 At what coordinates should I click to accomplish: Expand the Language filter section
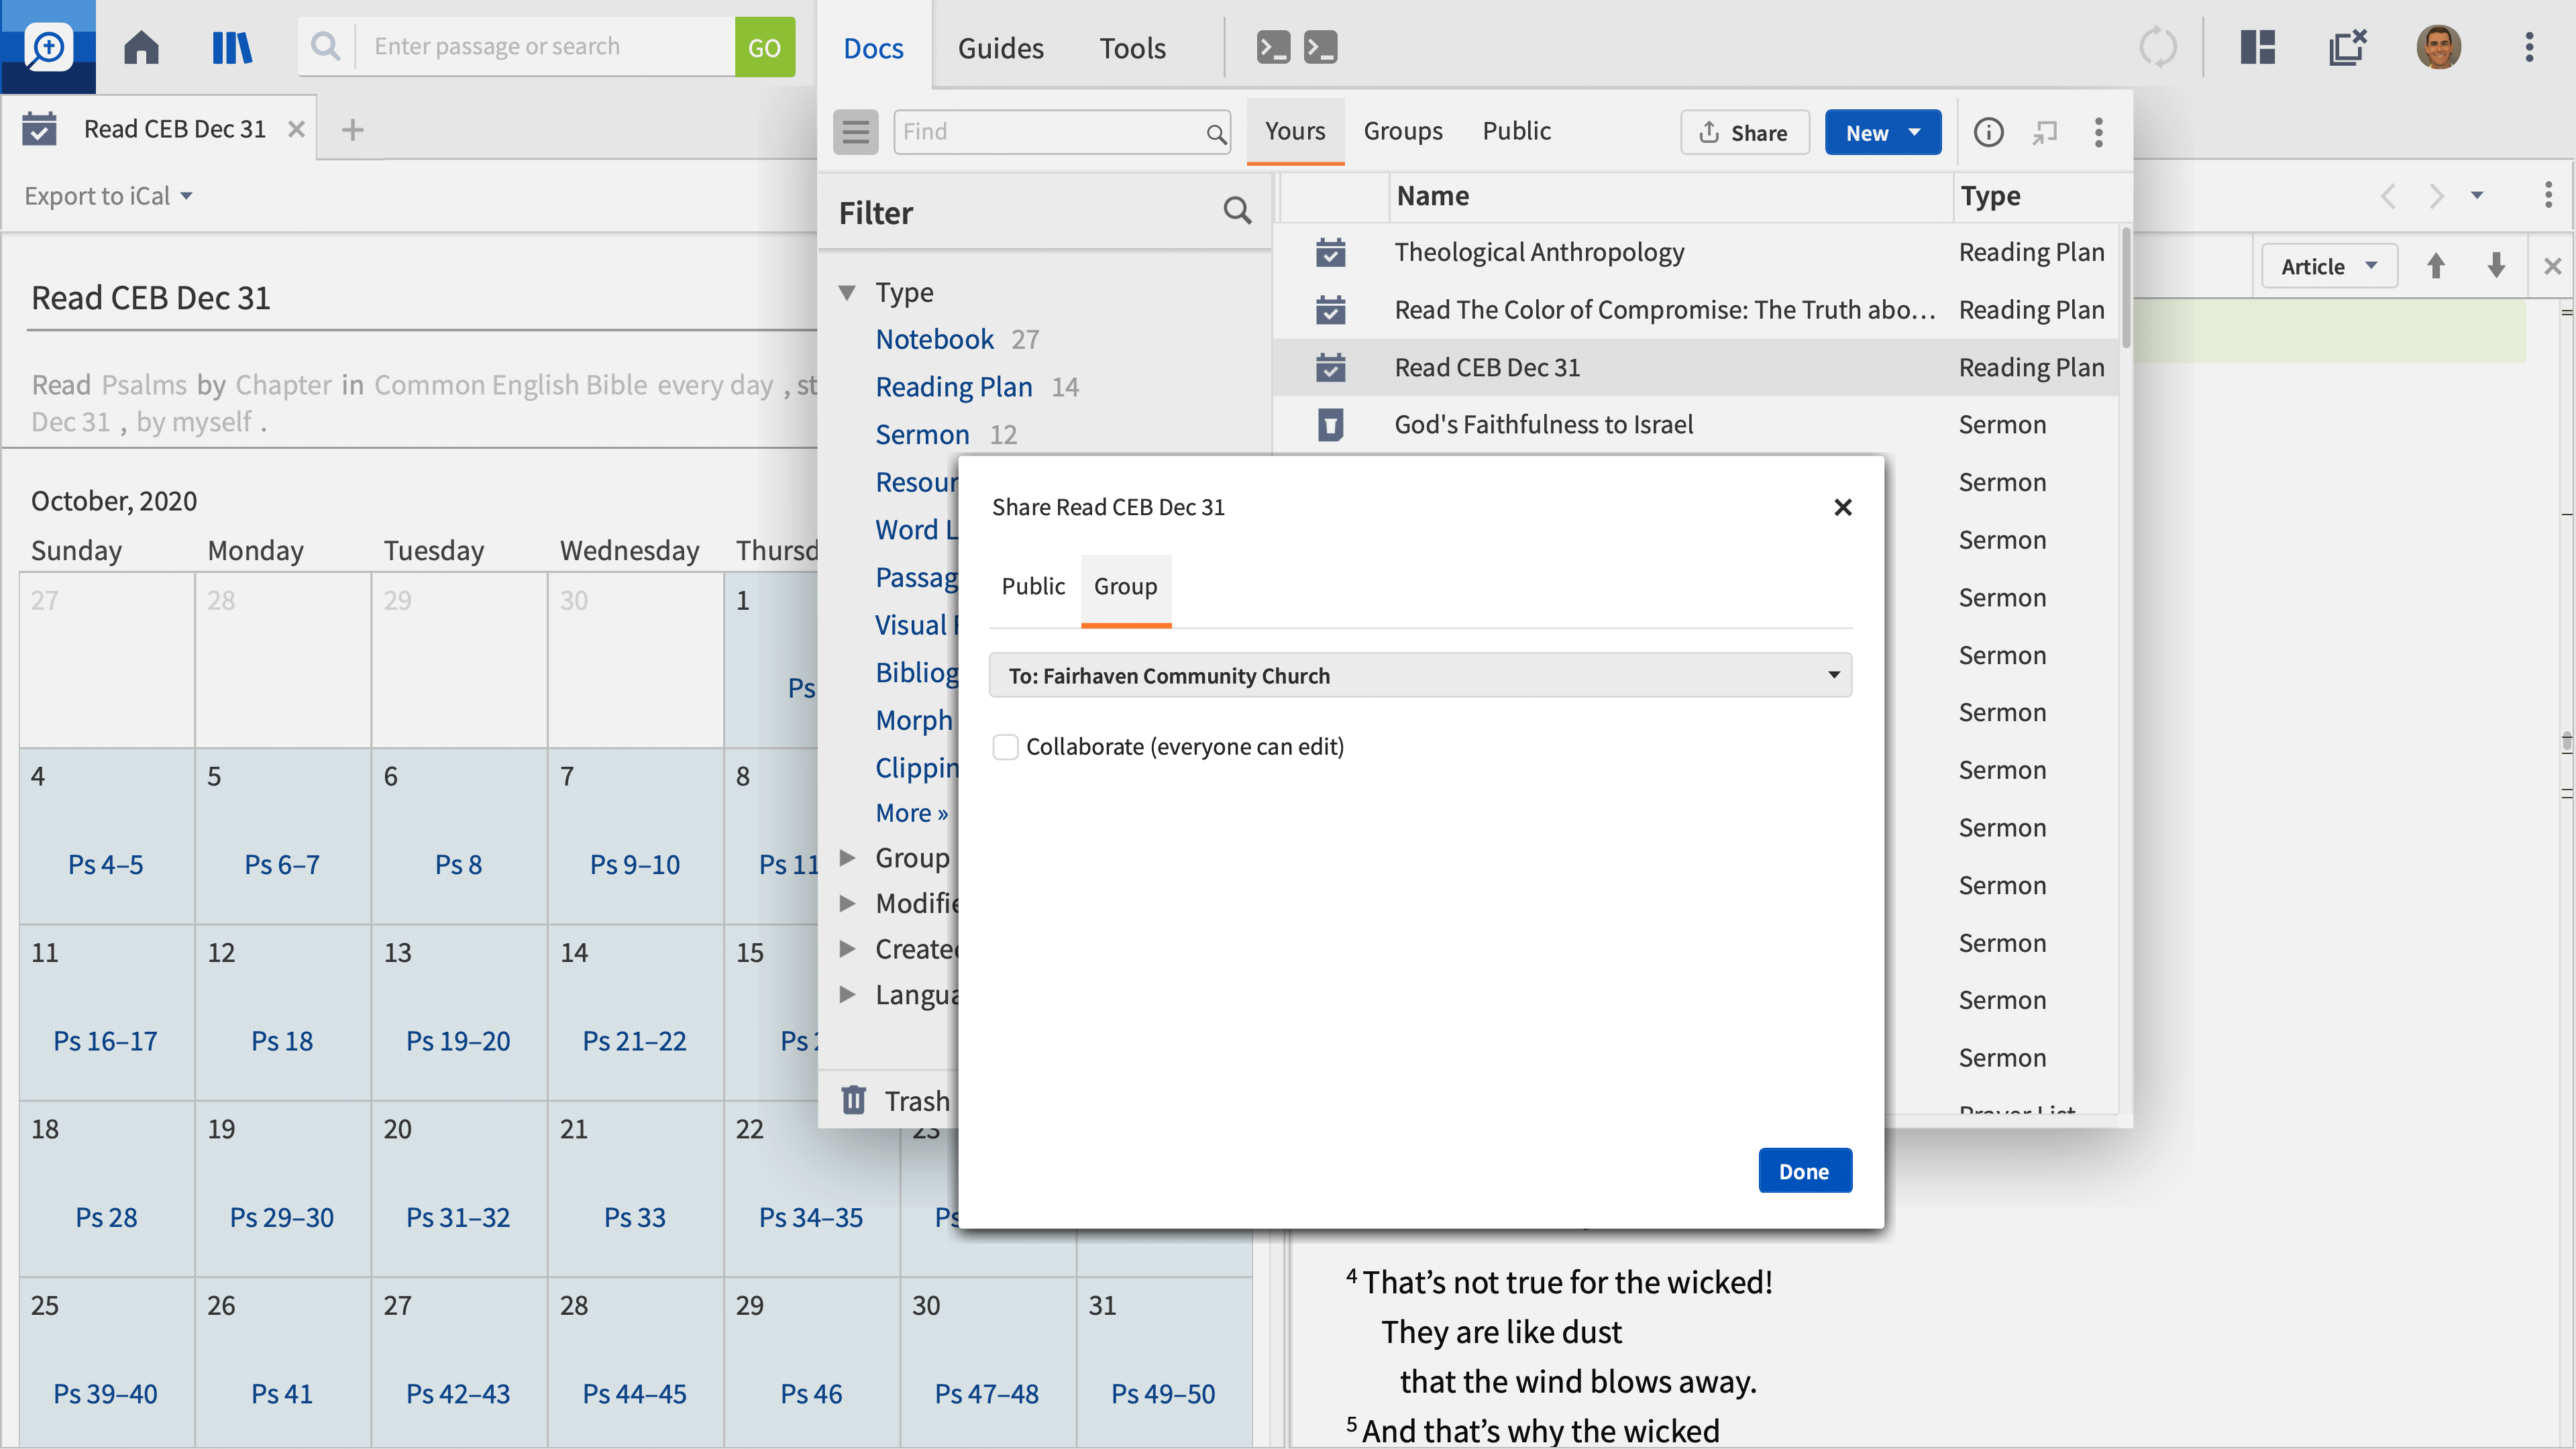pyautogui.click(x=847, y=994)
